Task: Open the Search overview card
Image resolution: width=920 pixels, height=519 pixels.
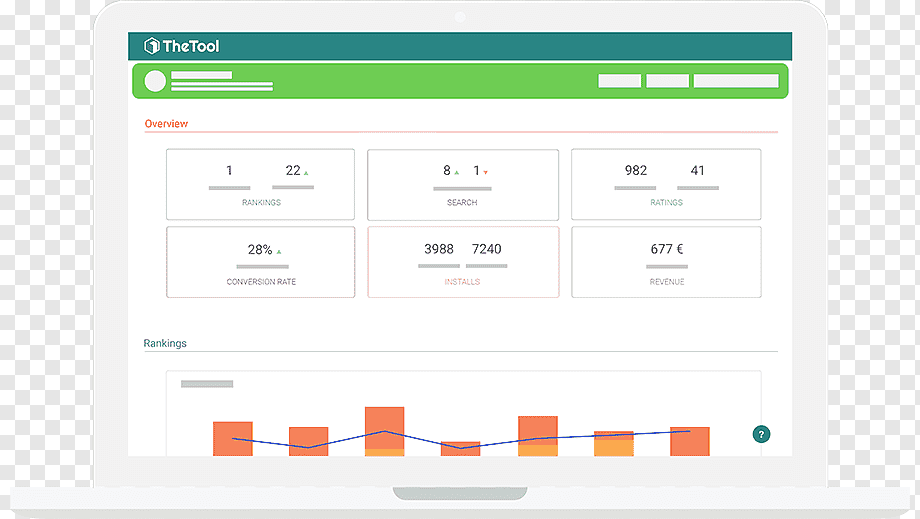Action: click(463, 185)
